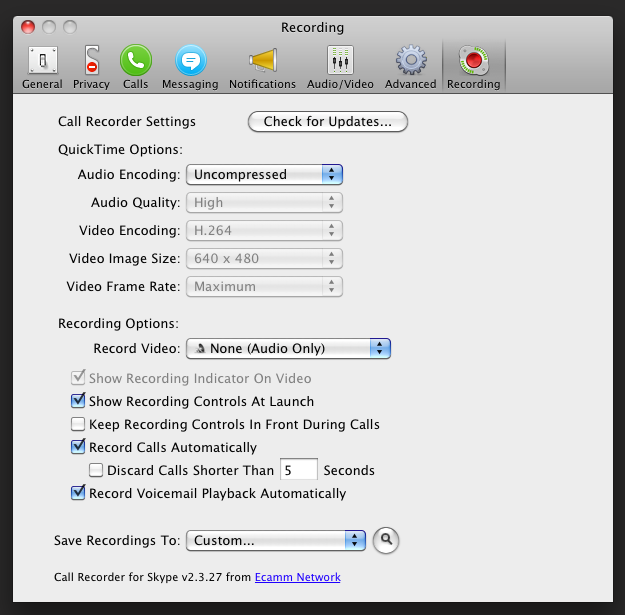Enable Keep Recording Controls In Front During Calls
Viewport: 625px width, 615px height.
point(78,424)
